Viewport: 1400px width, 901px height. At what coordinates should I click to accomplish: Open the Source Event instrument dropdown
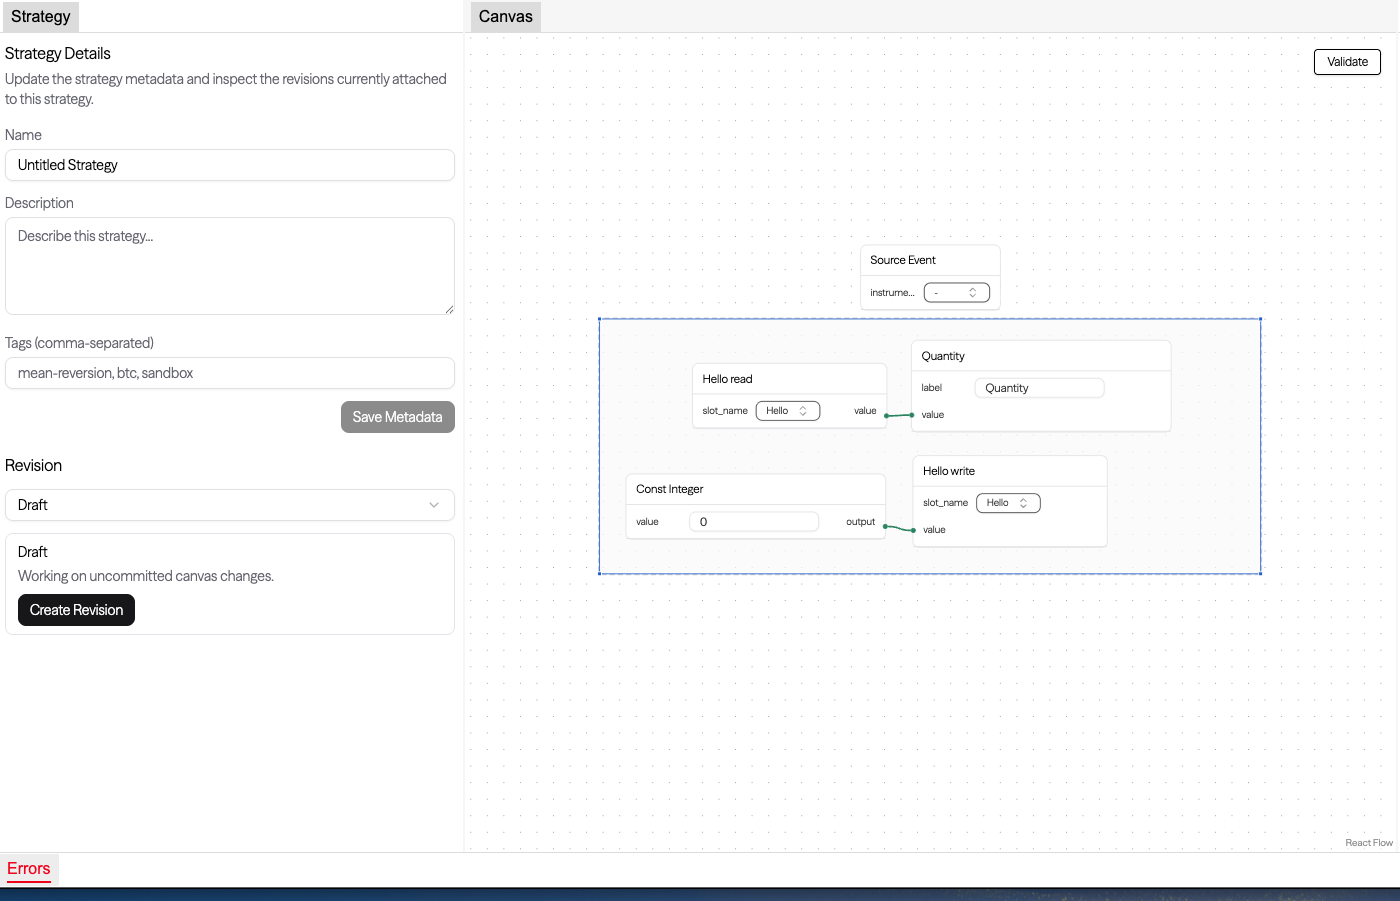pyautogui.click(x=957, y=293)
